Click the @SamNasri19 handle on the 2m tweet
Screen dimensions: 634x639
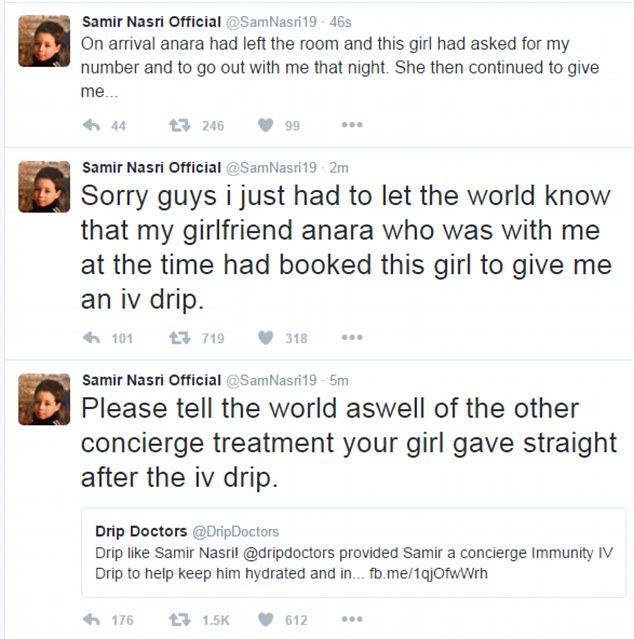[271, 167]
